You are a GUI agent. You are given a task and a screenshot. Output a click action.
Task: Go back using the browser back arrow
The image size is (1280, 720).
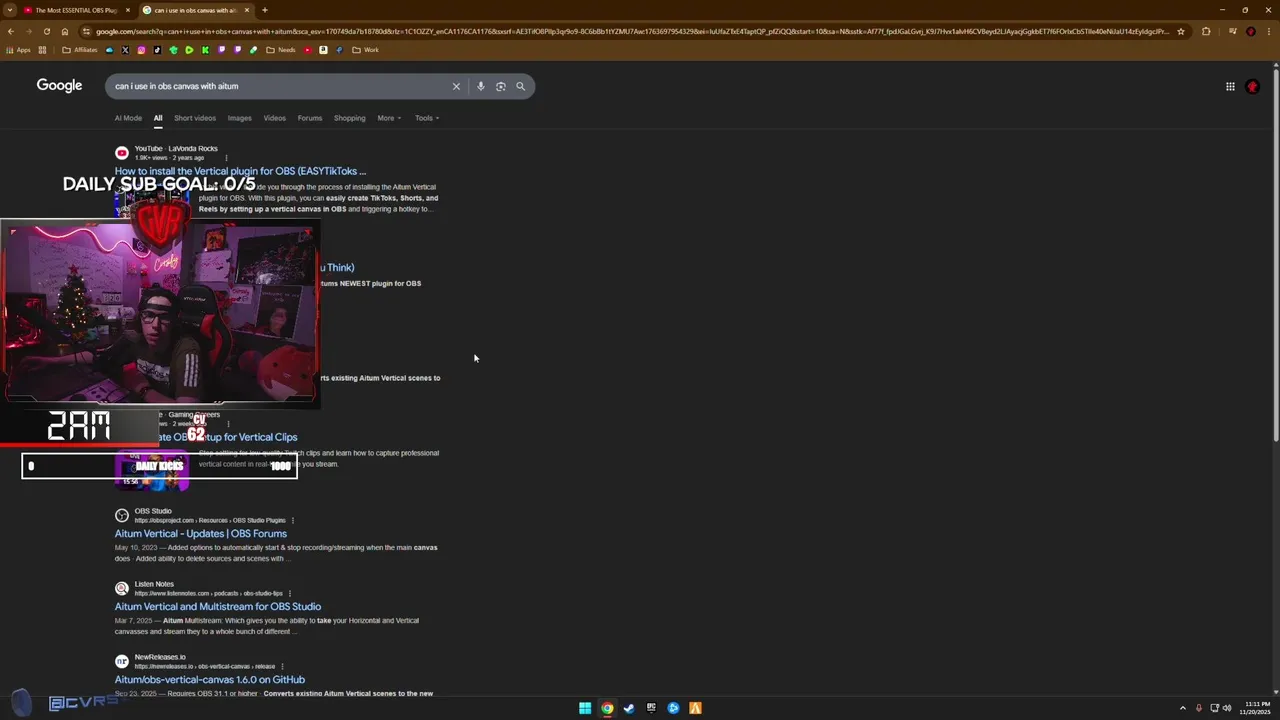coord(10,31)
